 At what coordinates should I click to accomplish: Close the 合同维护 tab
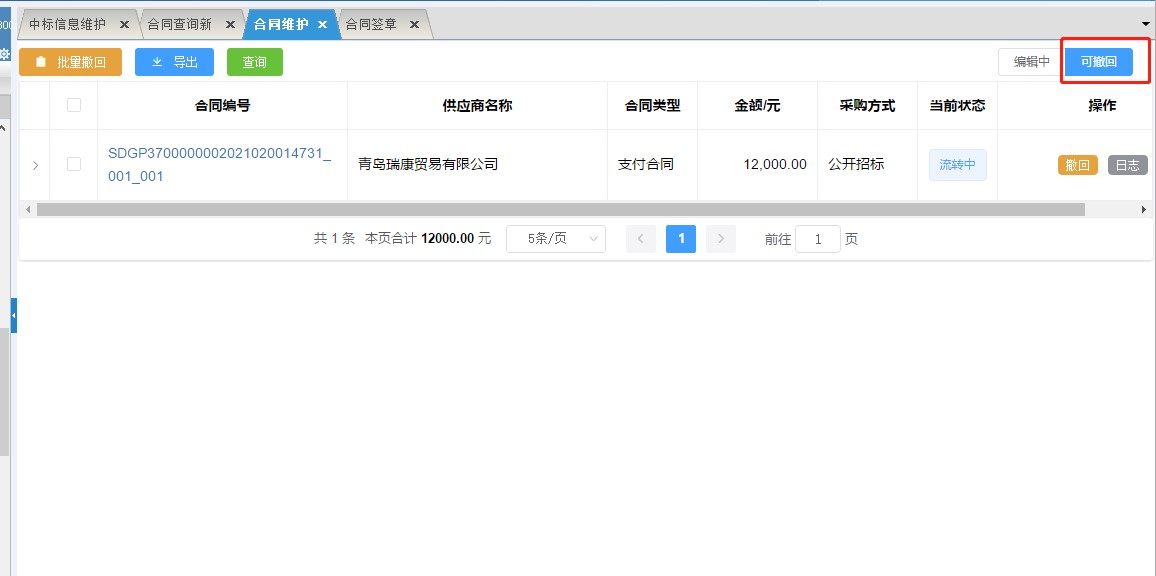tap(322, 24)
